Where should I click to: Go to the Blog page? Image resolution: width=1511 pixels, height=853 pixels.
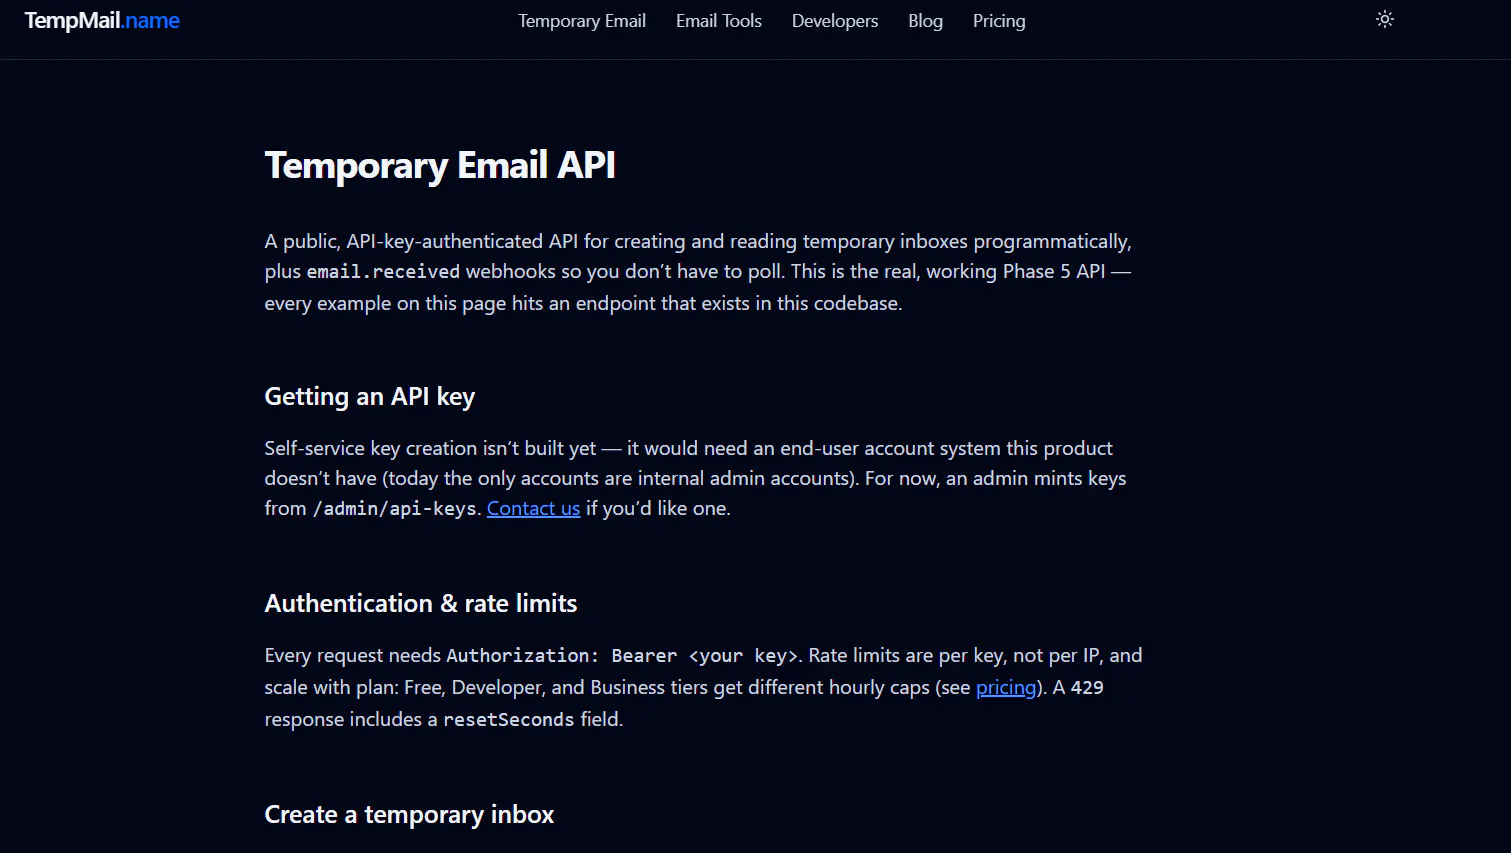925,21
